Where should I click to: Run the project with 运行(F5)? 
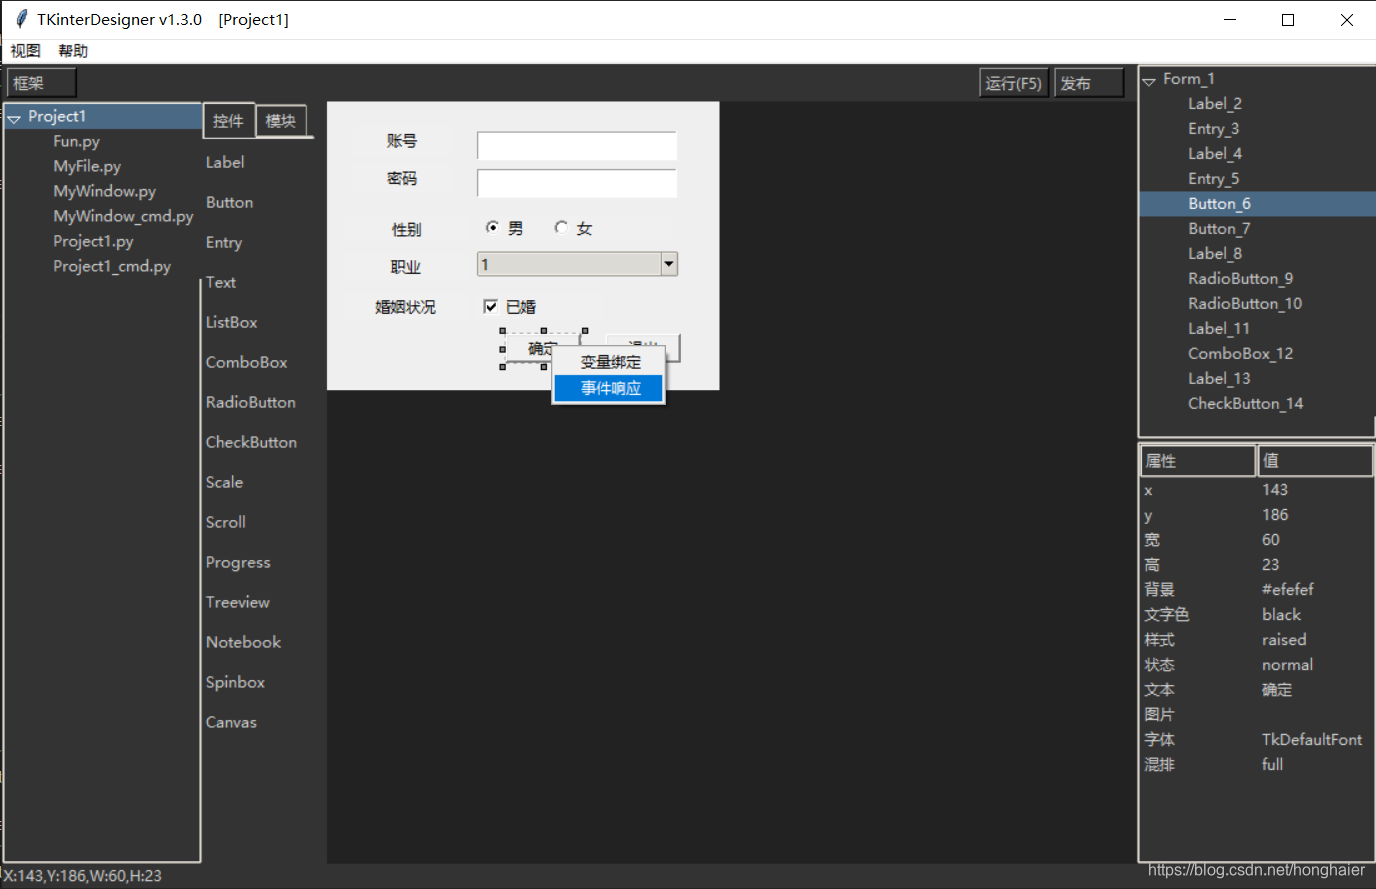click(x=1013, y=83)
